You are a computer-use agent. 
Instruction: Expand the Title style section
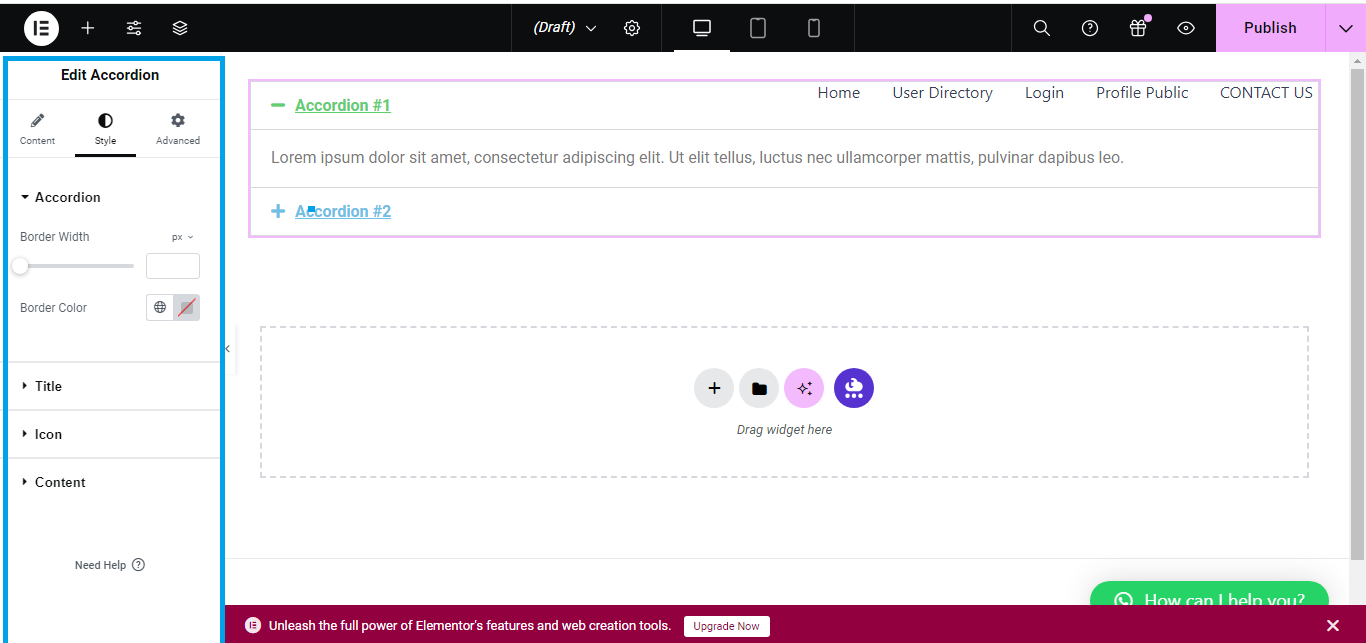click(x=48, y=386)
